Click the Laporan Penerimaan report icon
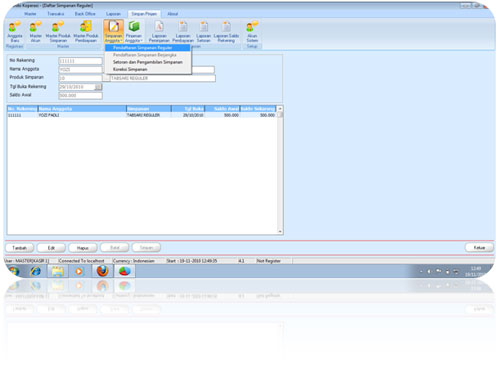Viewport: 499px width, 369px height. tap(159, 32)
